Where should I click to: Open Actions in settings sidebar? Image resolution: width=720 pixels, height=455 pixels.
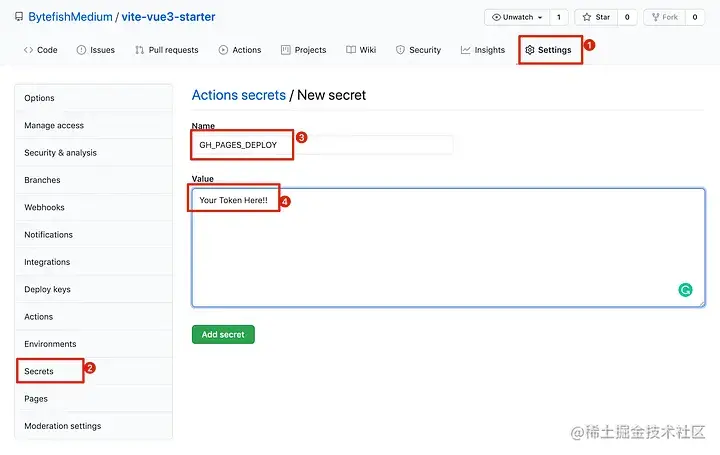94,316
